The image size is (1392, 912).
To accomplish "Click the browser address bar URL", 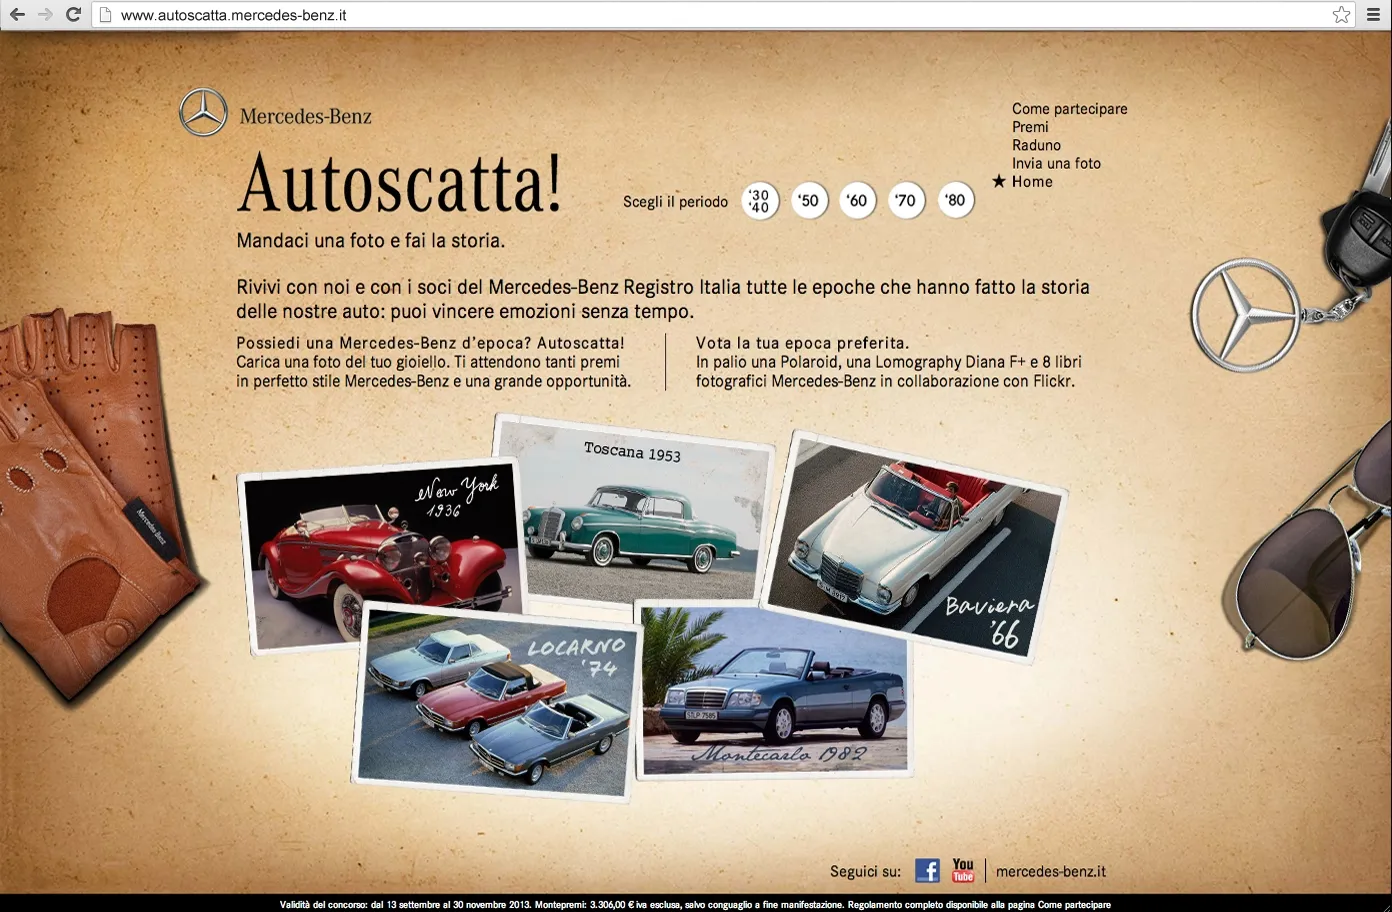I will pyautogui.click(x=234, y=15).
